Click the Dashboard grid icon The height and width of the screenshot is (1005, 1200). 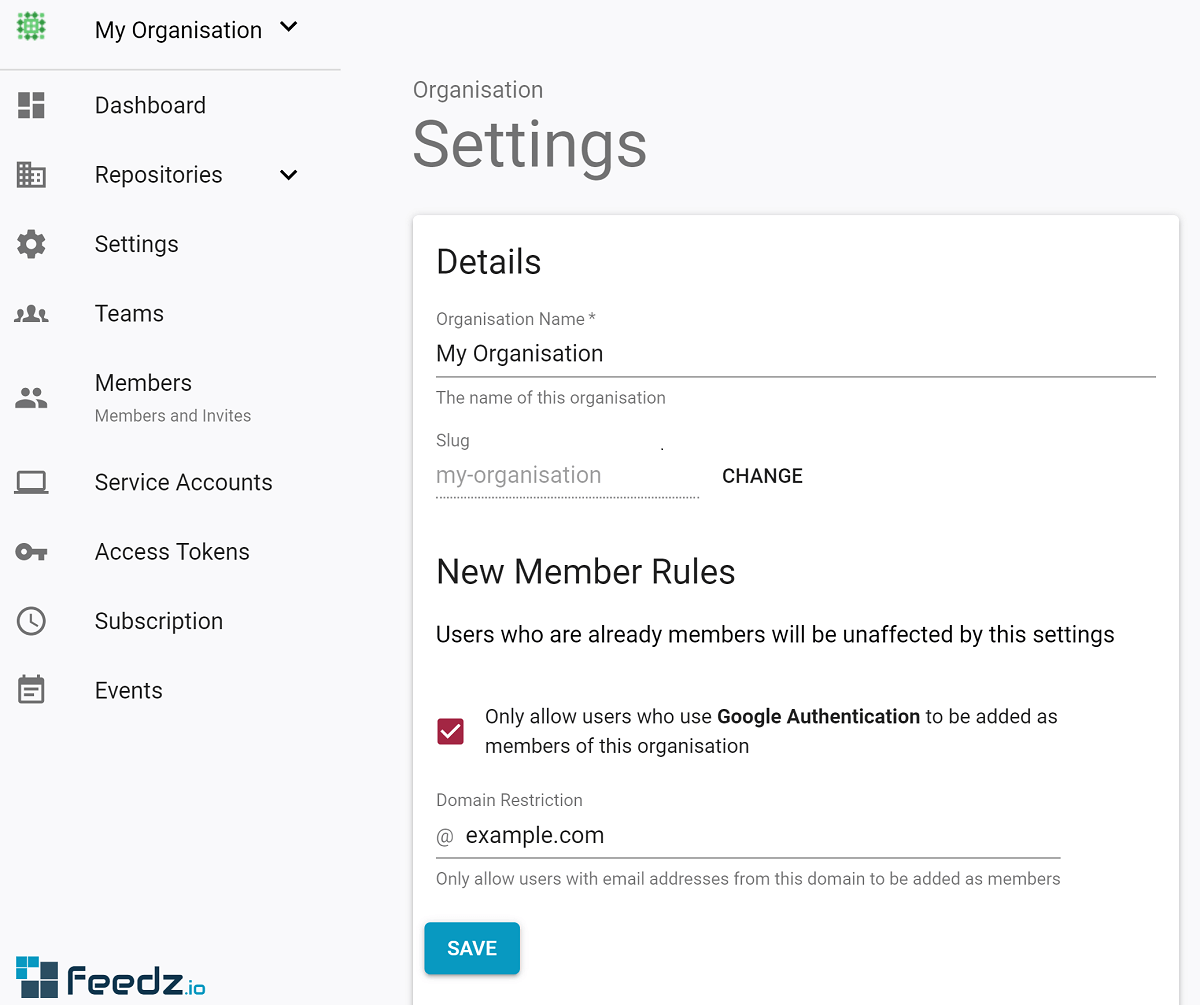click(x=31, y=104)
